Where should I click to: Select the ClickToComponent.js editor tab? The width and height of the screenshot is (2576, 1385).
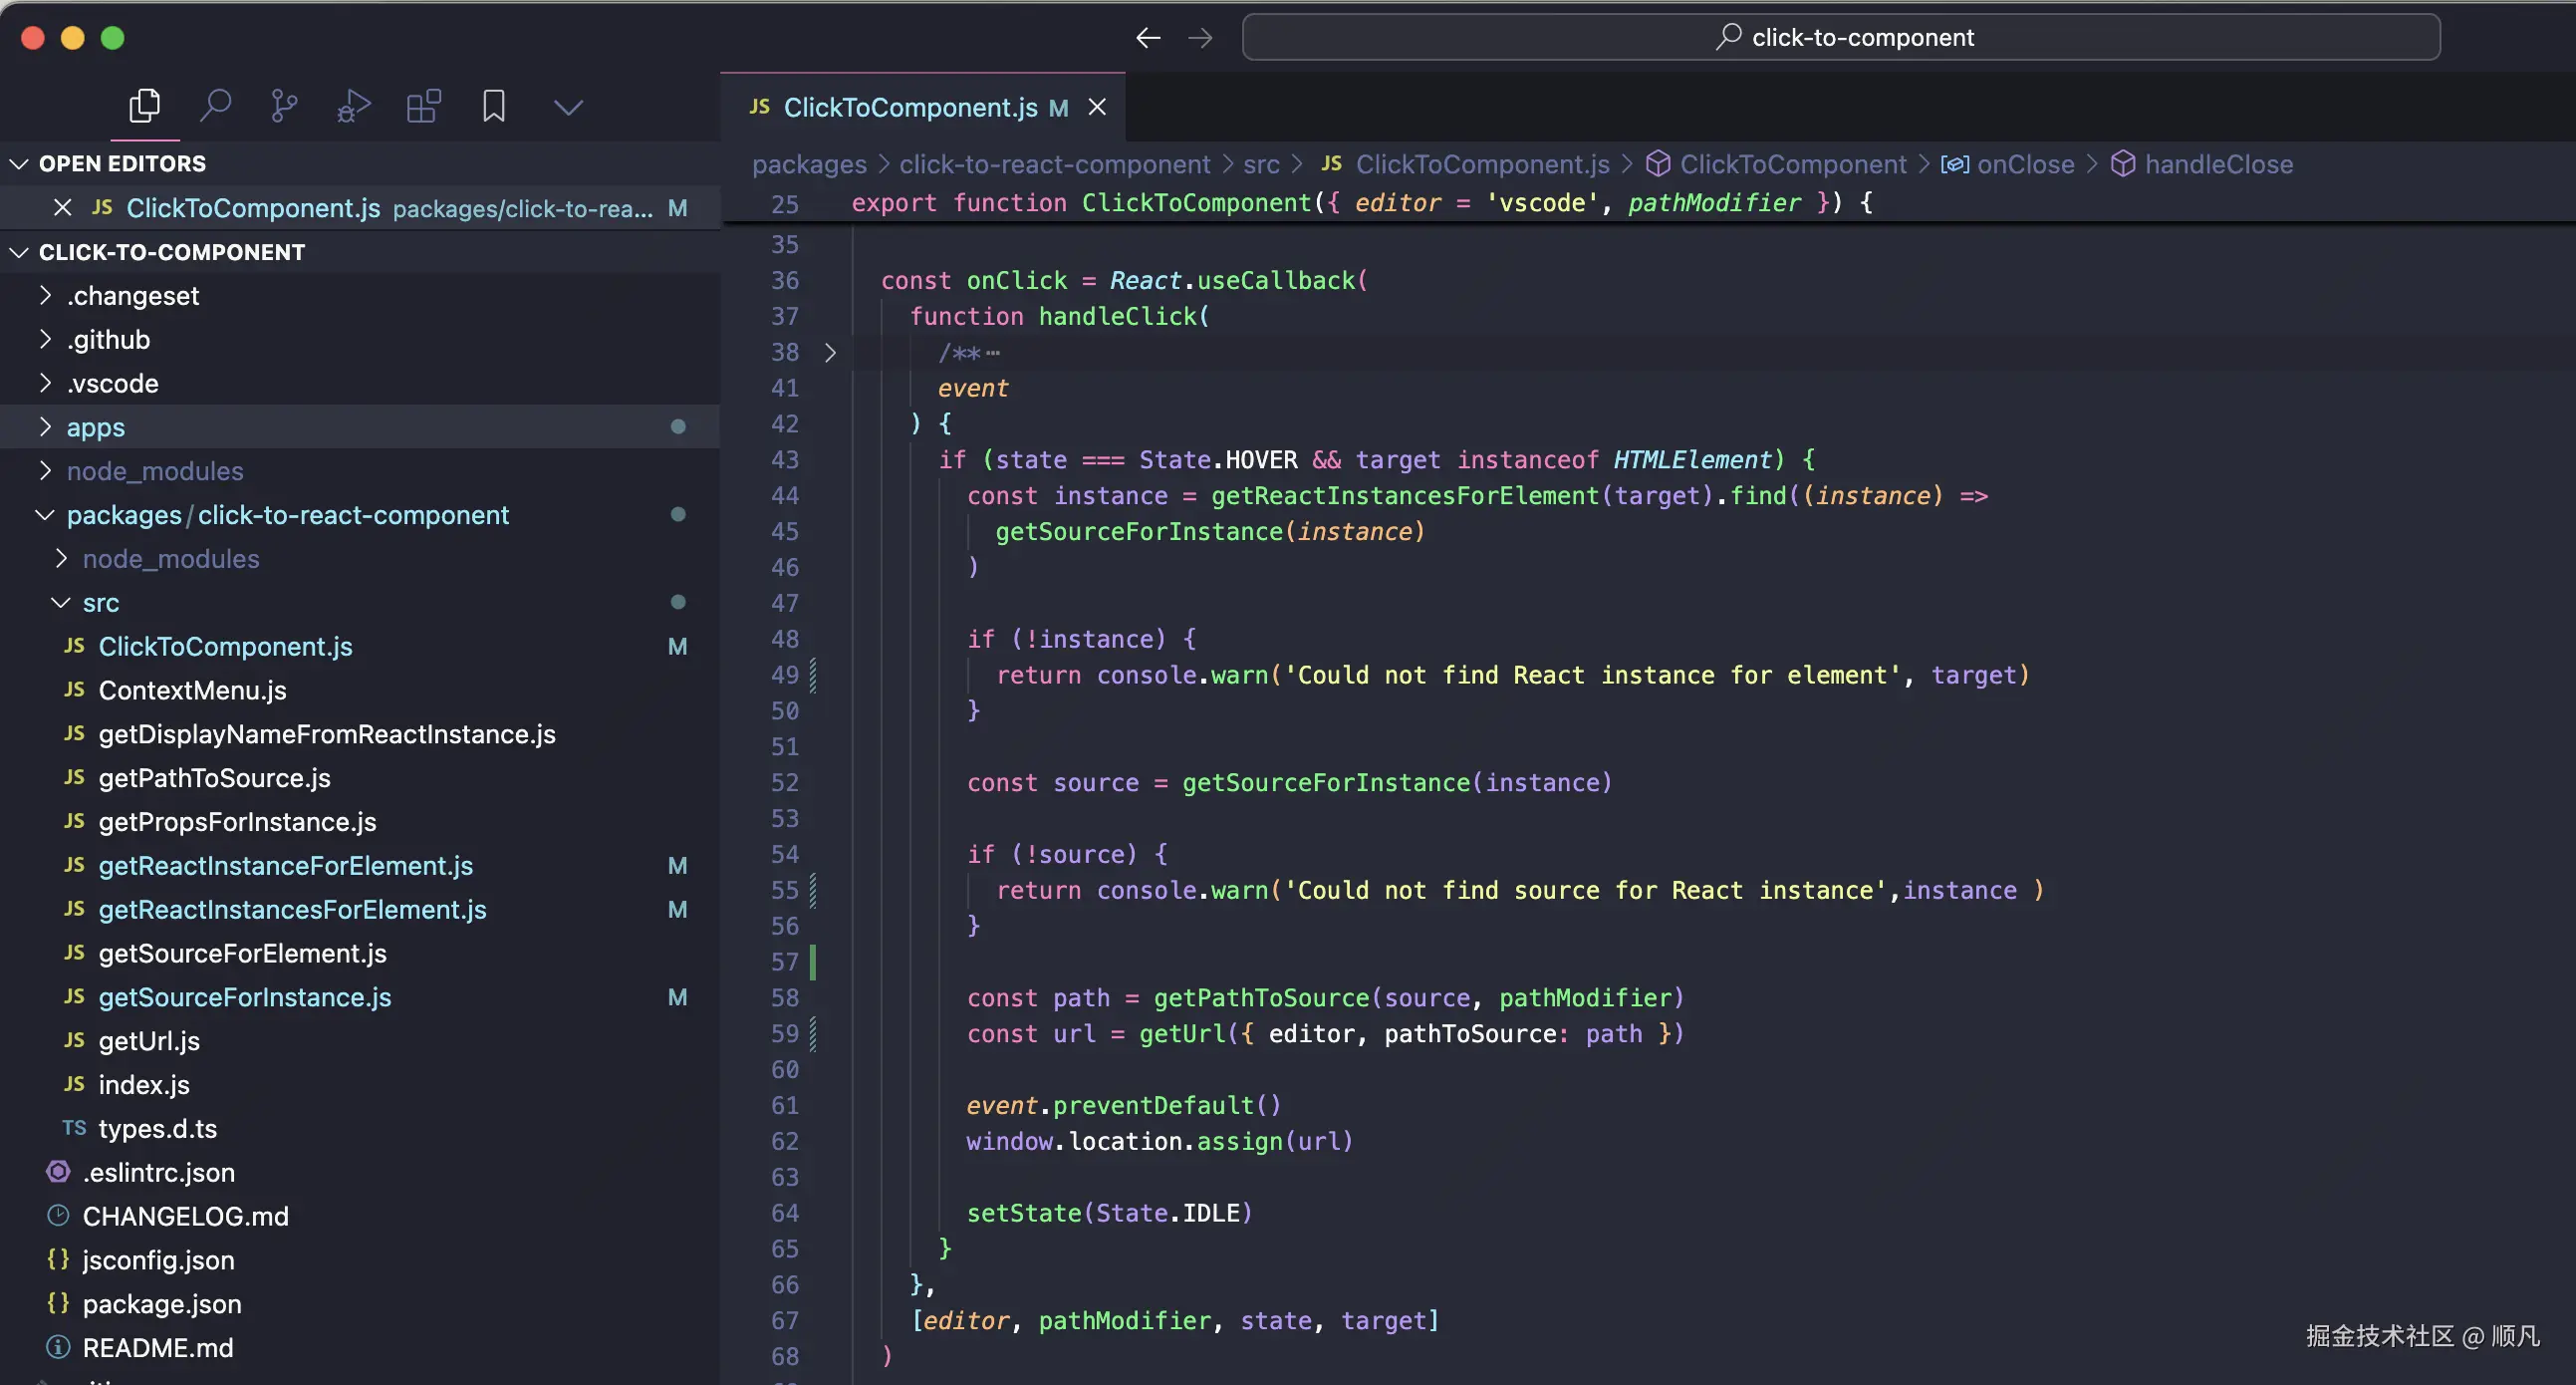point(909,107)
